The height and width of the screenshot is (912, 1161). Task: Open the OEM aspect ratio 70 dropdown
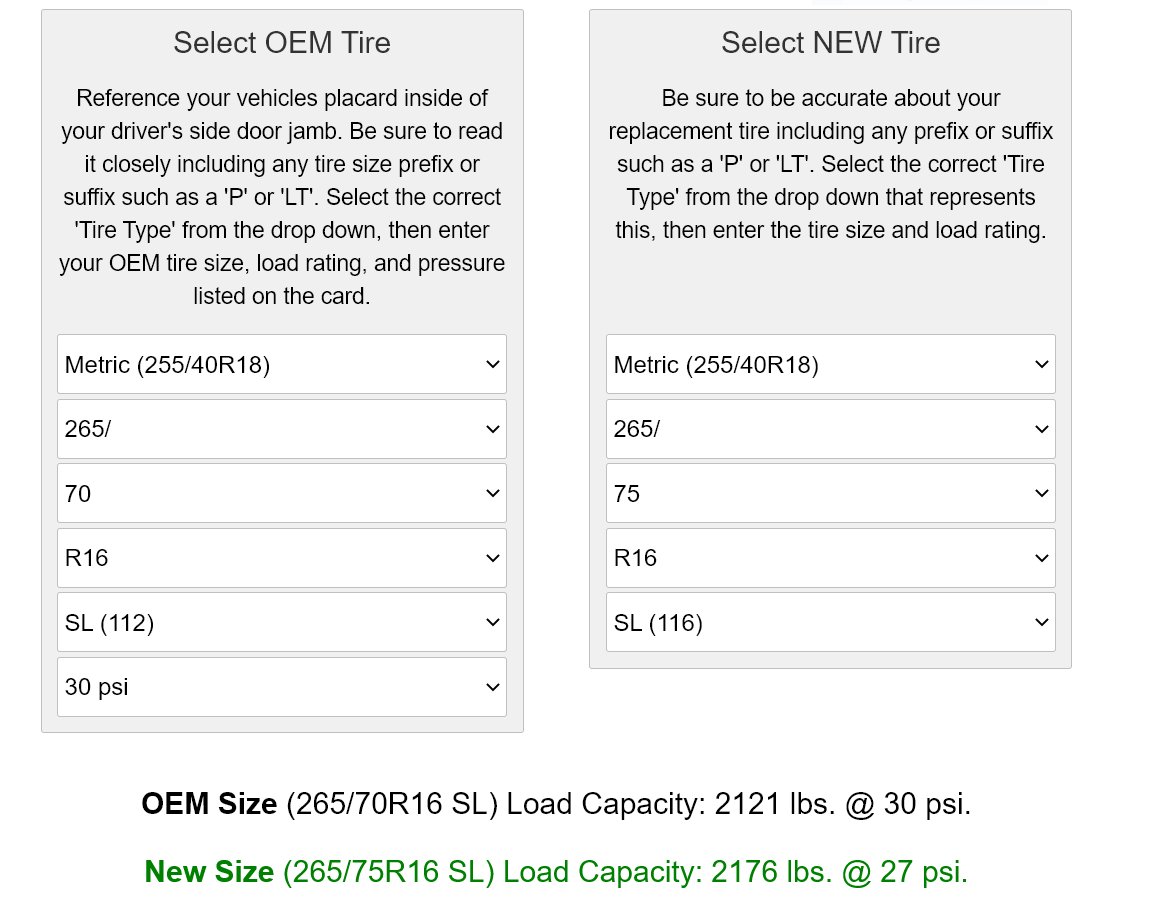(281, 494)
